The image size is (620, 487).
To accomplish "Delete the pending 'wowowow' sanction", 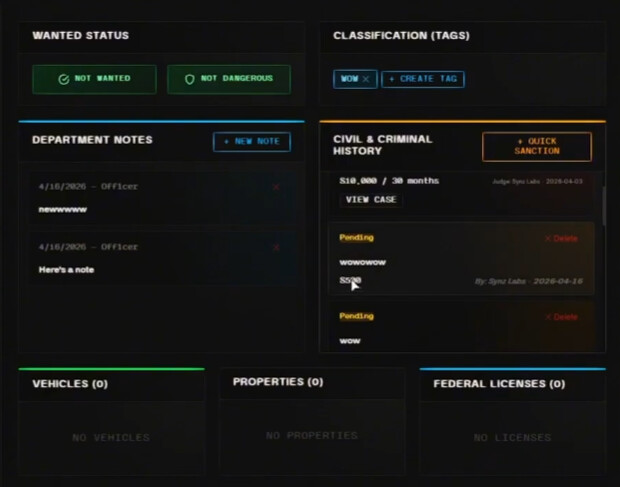I will pos(561,238).
